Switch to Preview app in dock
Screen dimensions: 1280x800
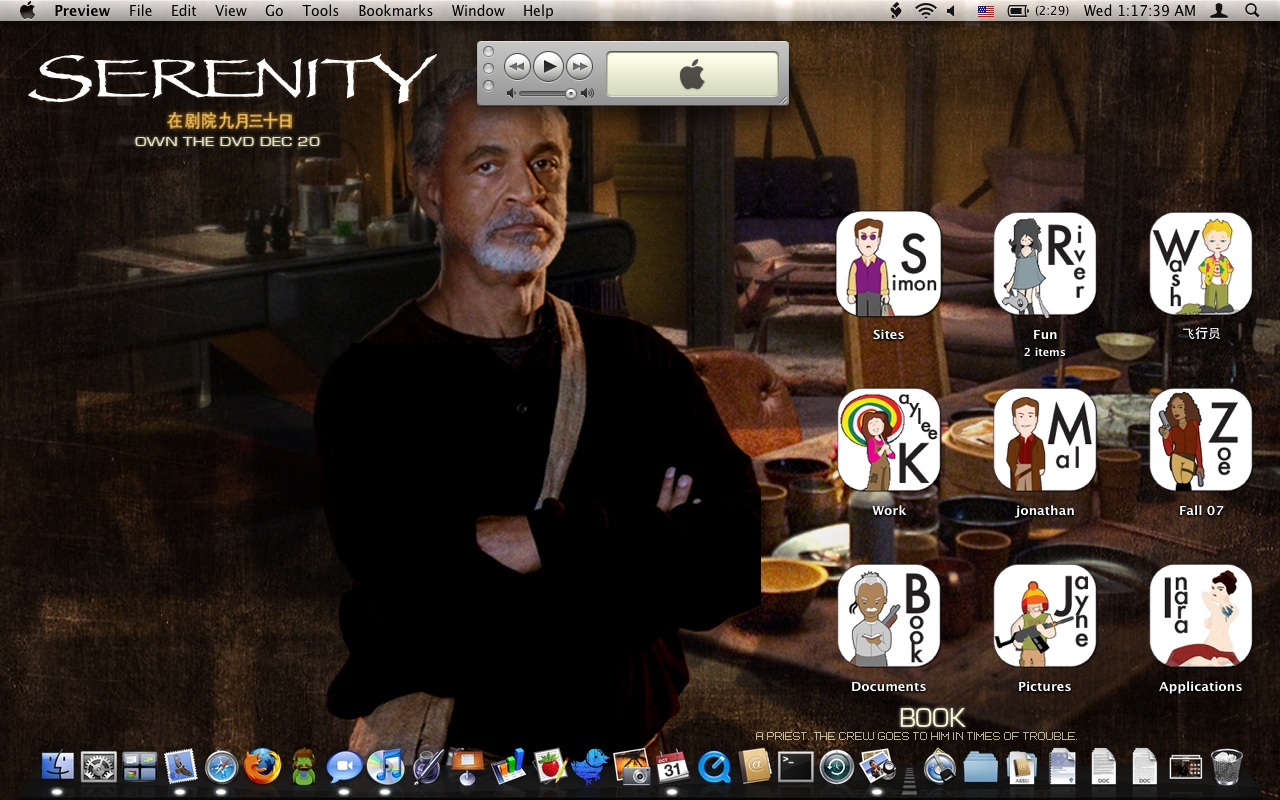coord(877,767)
